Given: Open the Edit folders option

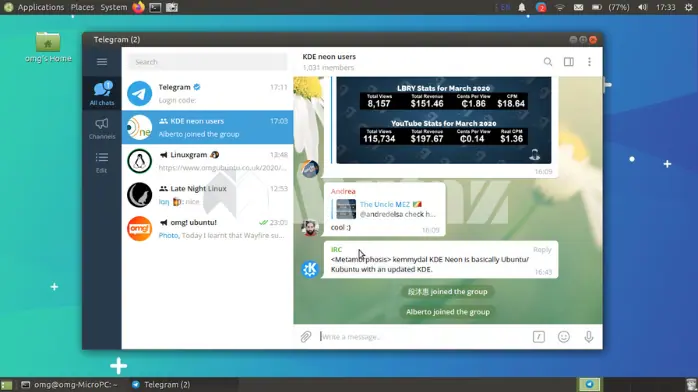Looking at the screenshot, I should (x=102, y=162).
